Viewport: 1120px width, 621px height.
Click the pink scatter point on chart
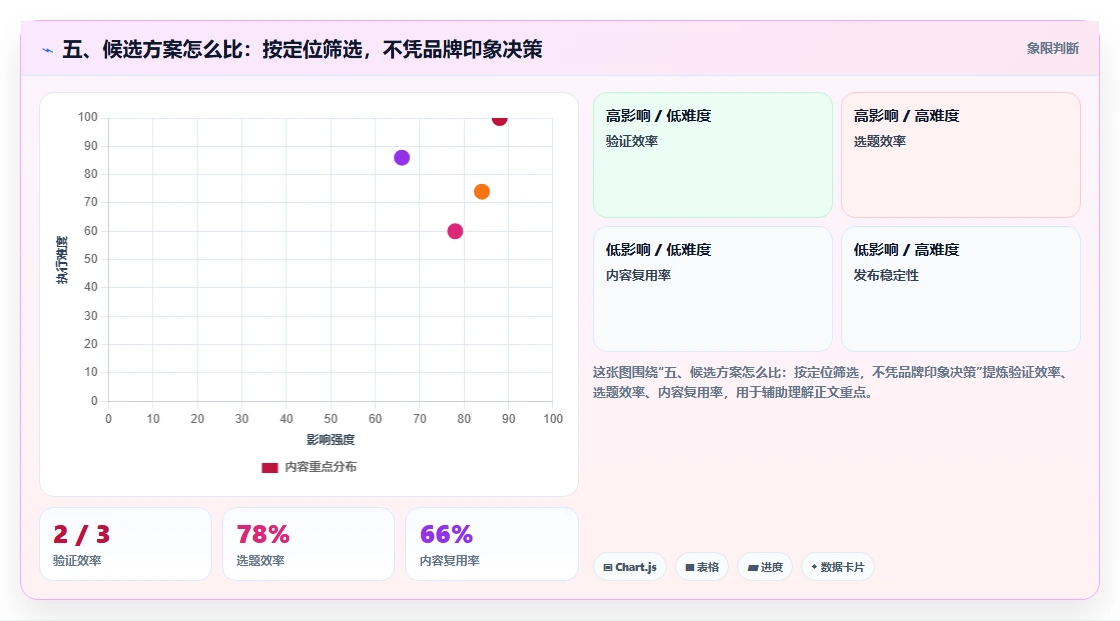(455, 231)
